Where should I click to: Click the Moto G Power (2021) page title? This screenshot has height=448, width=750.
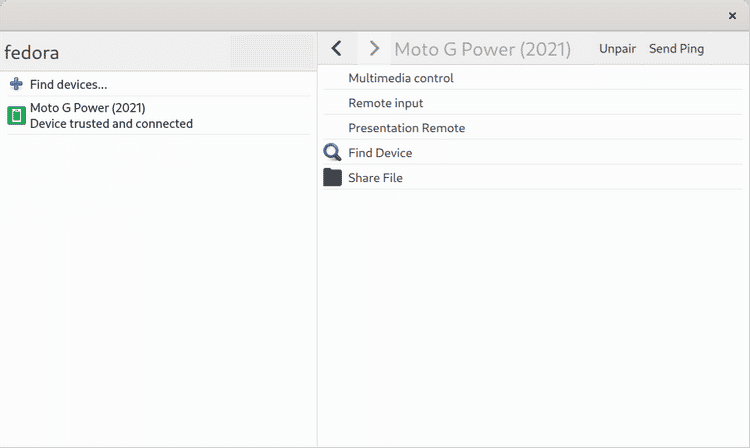[x=482, y=49]
